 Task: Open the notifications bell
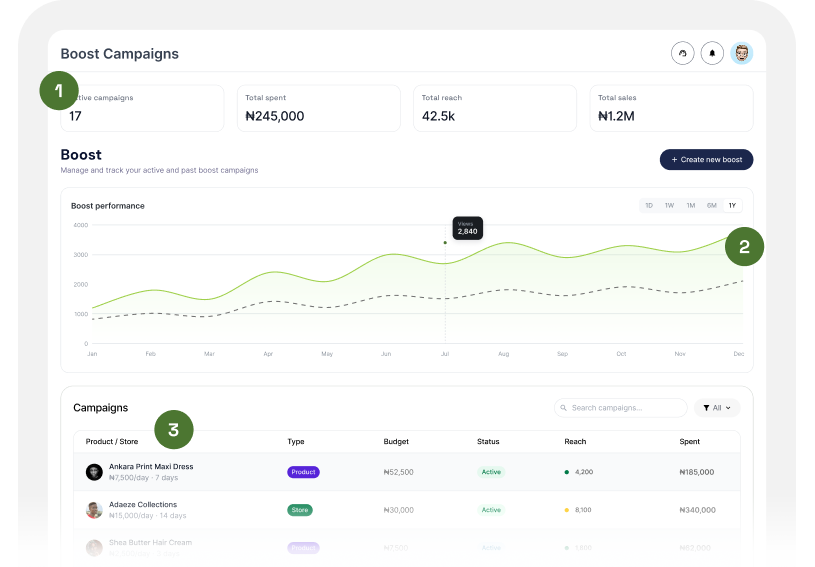[712, 53]
